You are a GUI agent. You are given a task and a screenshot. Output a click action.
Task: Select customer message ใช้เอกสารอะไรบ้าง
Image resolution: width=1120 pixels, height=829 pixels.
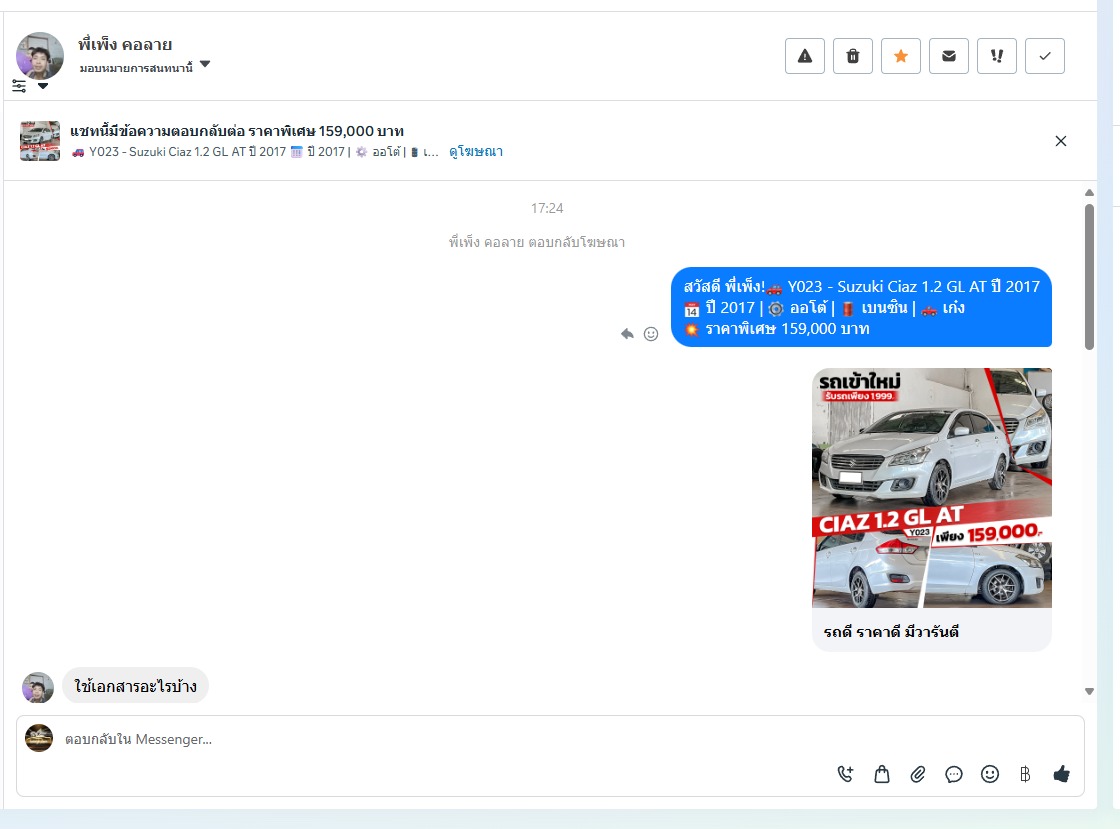(136, 686)
